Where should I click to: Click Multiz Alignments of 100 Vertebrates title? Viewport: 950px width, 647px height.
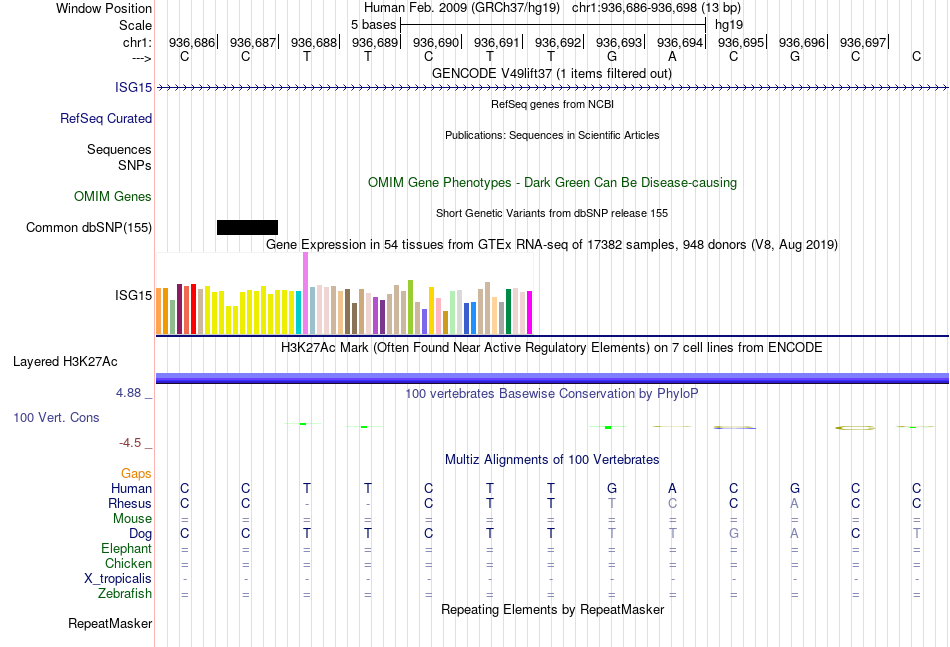(552, 460)
